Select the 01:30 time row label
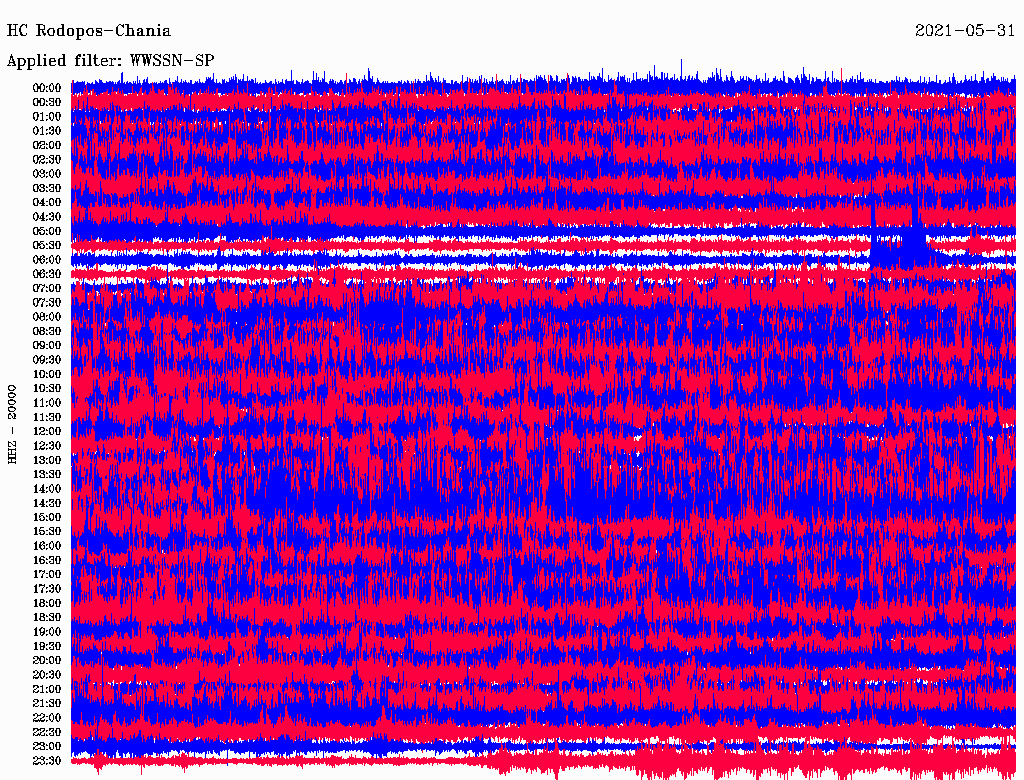The image size is (1024, 780). click(x=47, y=131)
